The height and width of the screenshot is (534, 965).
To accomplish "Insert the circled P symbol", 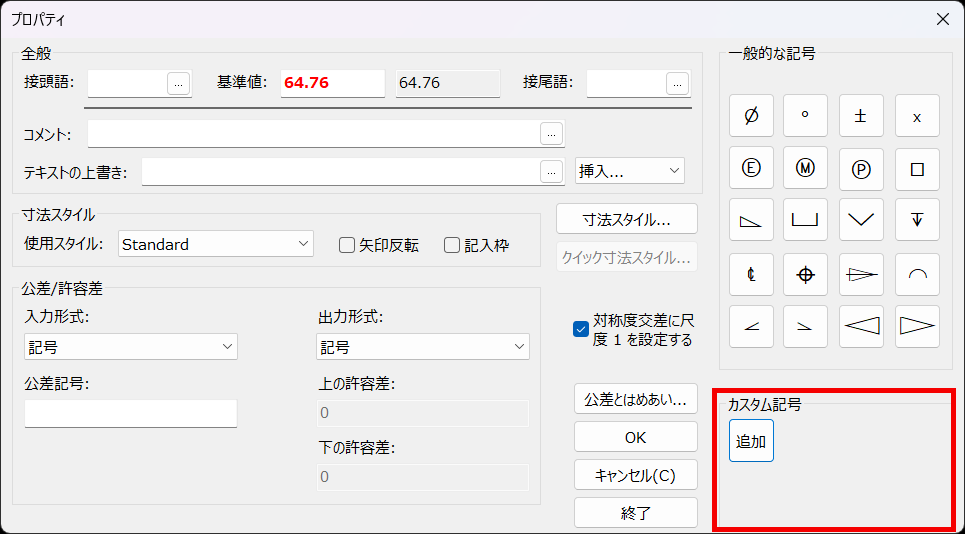I will [x=861, y=169].
